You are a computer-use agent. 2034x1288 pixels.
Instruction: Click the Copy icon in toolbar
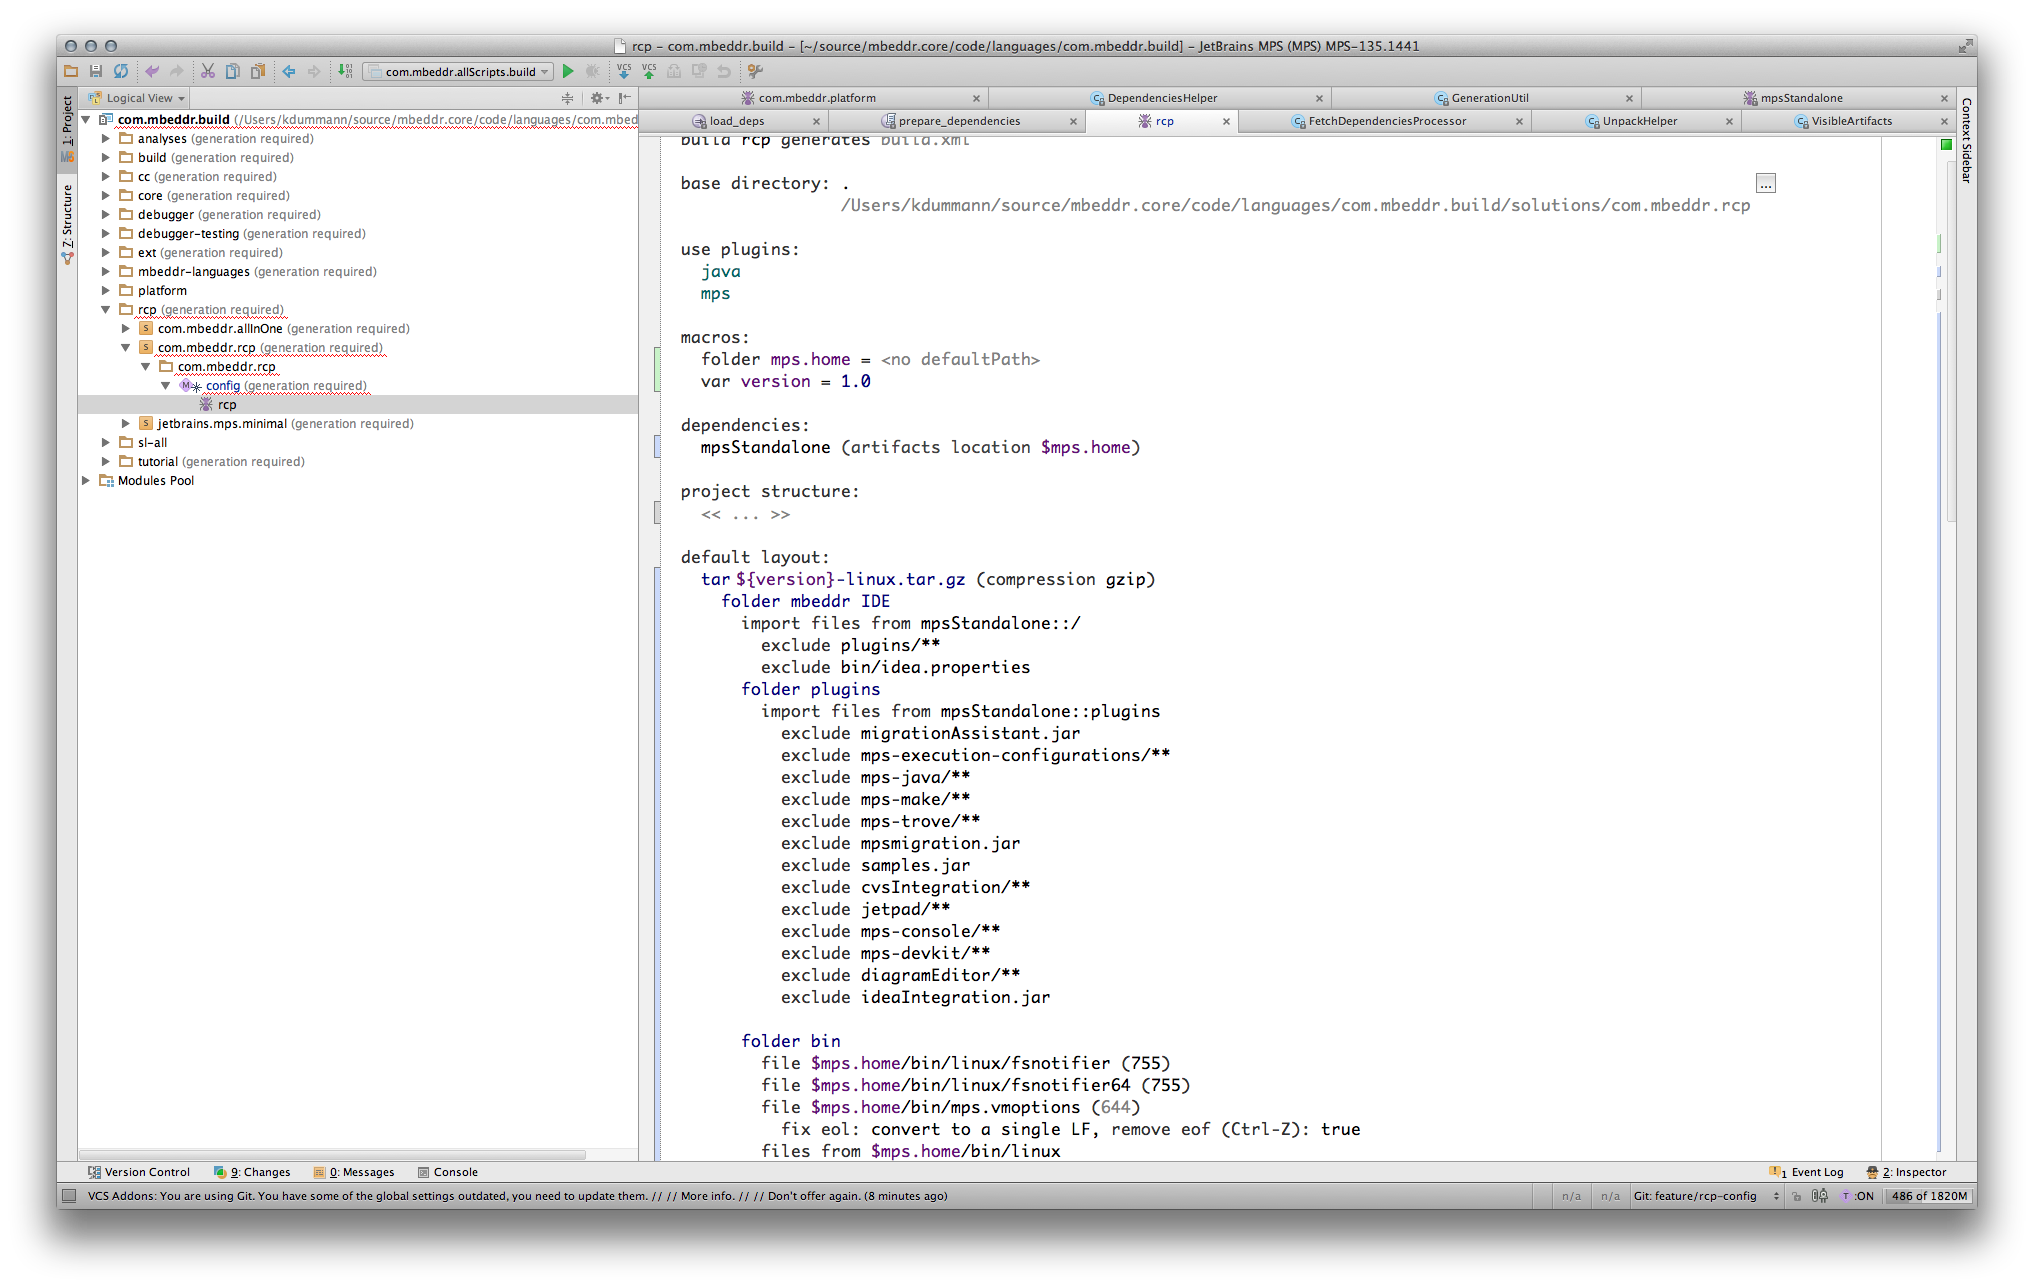tap(233, 71)
